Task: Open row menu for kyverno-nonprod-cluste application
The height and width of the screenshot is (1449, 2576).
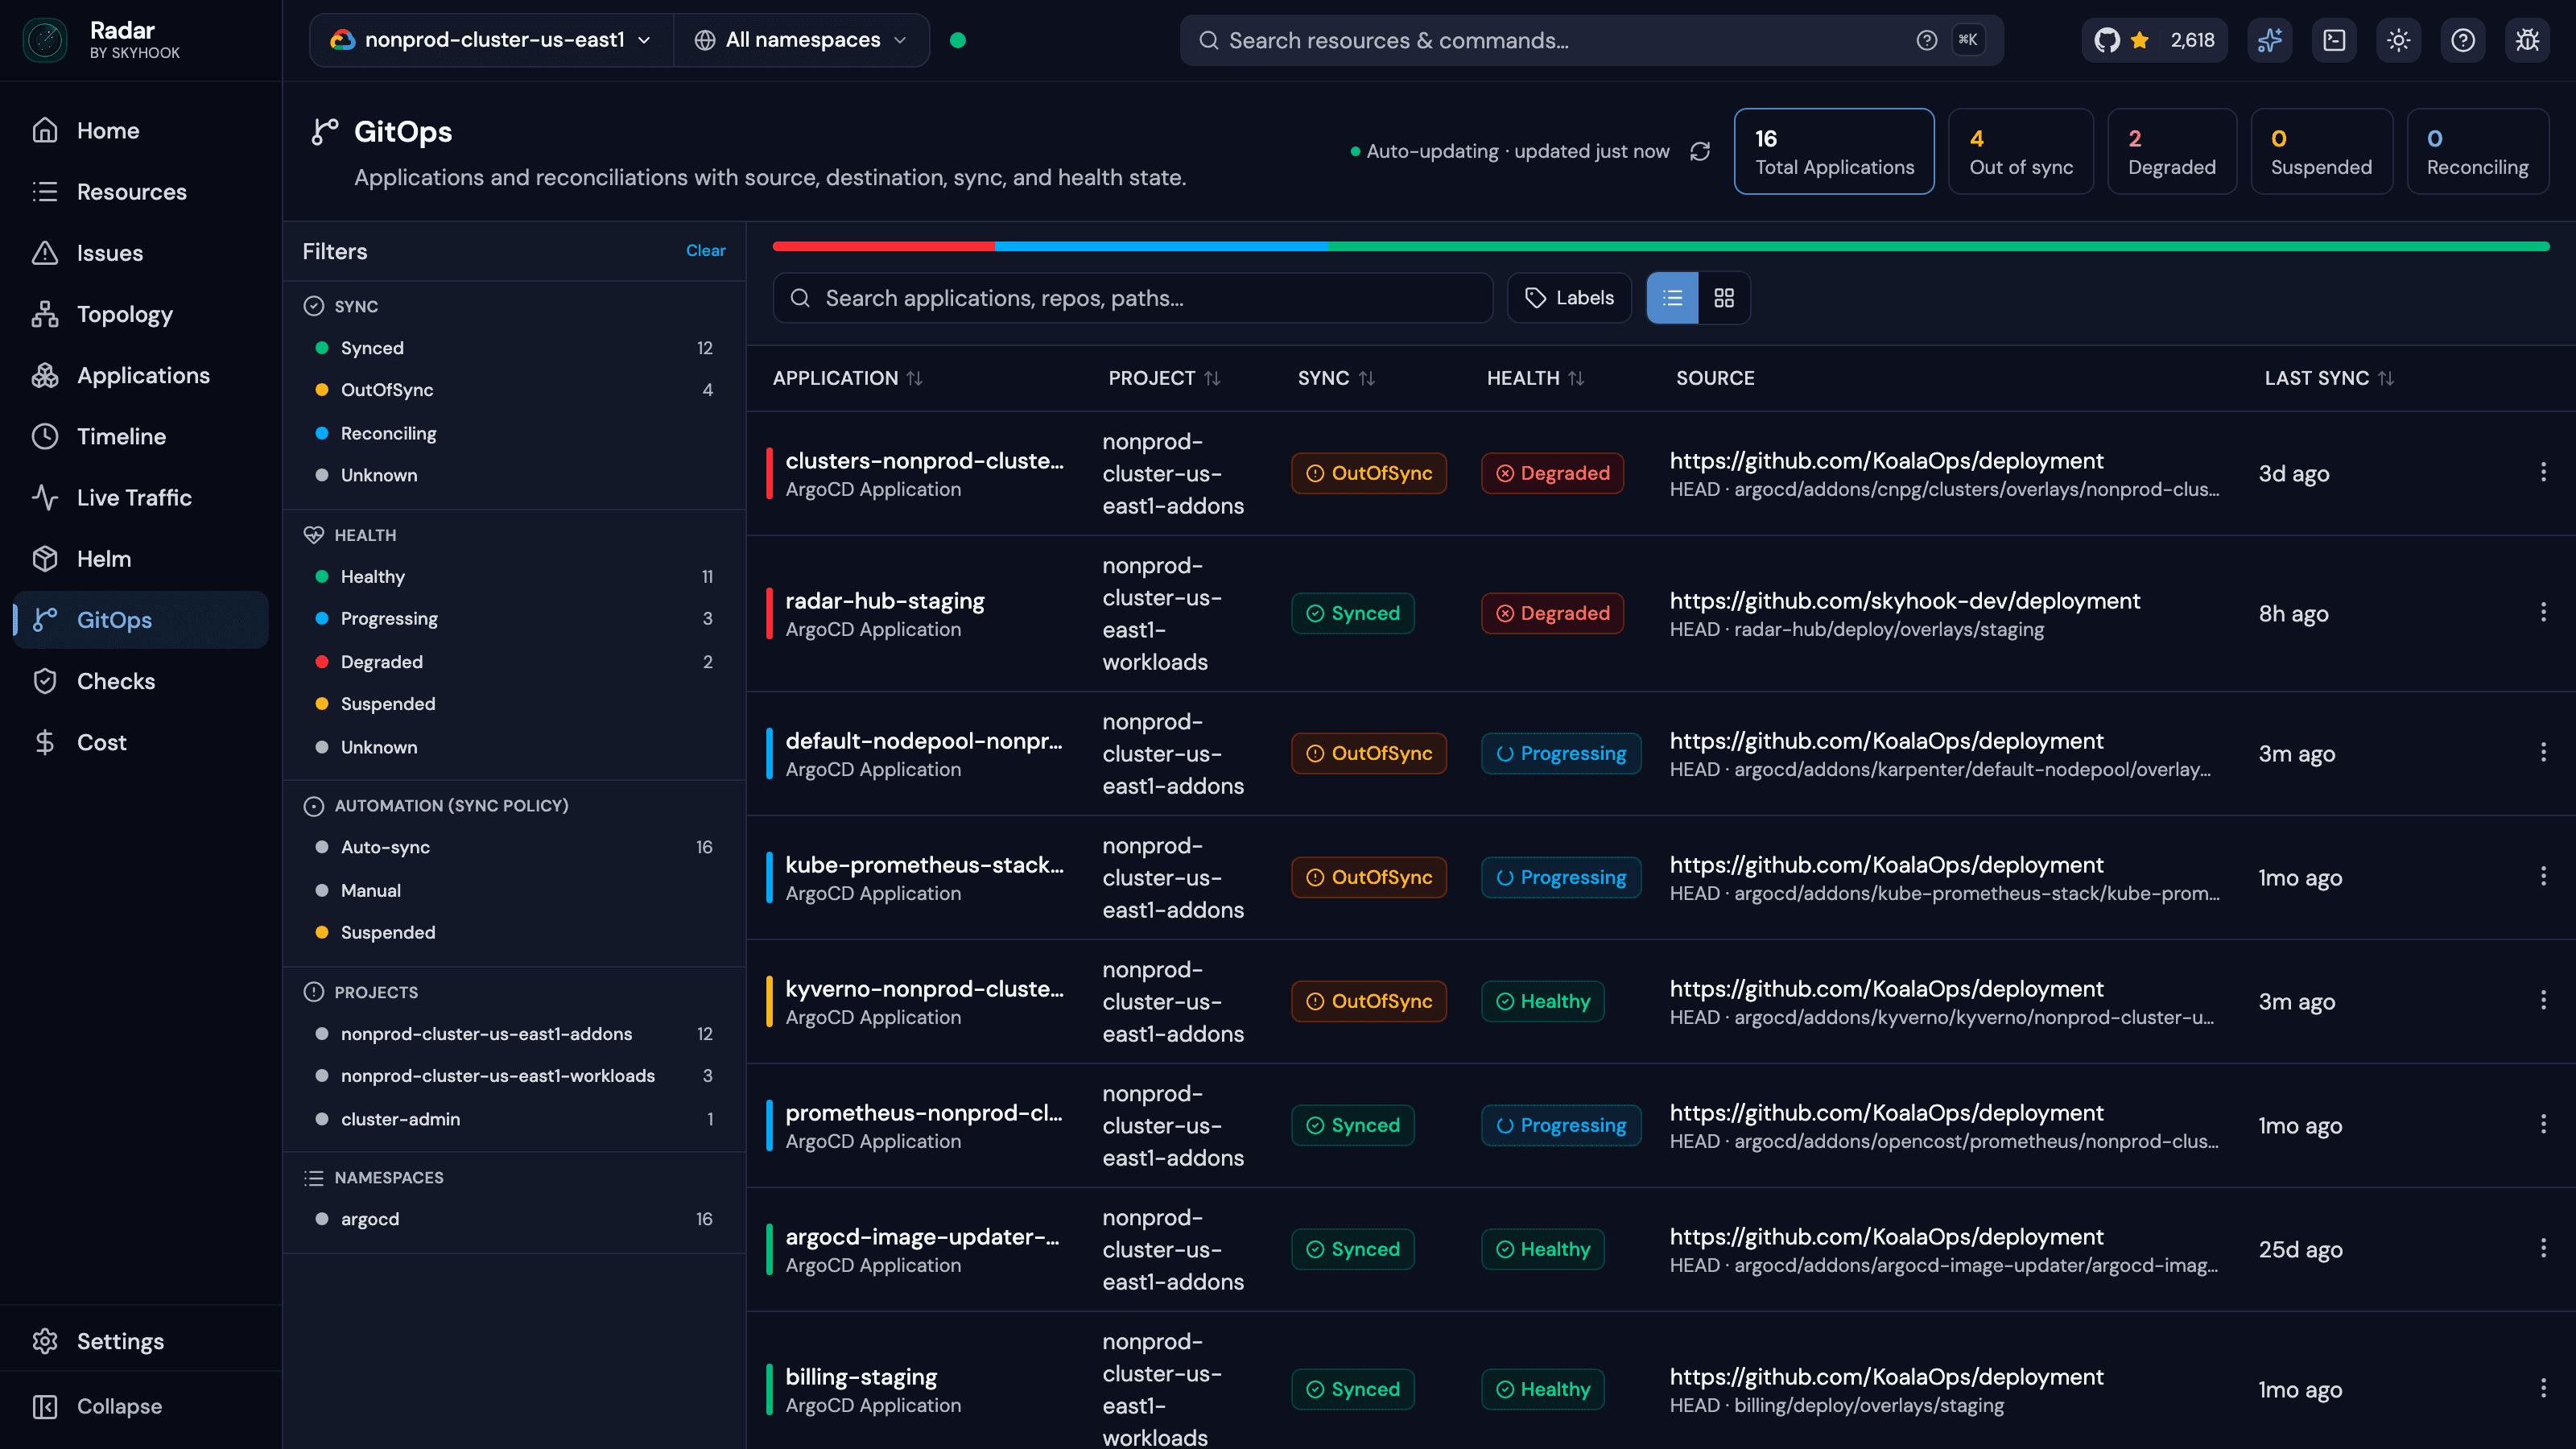Action: 2543,1000
